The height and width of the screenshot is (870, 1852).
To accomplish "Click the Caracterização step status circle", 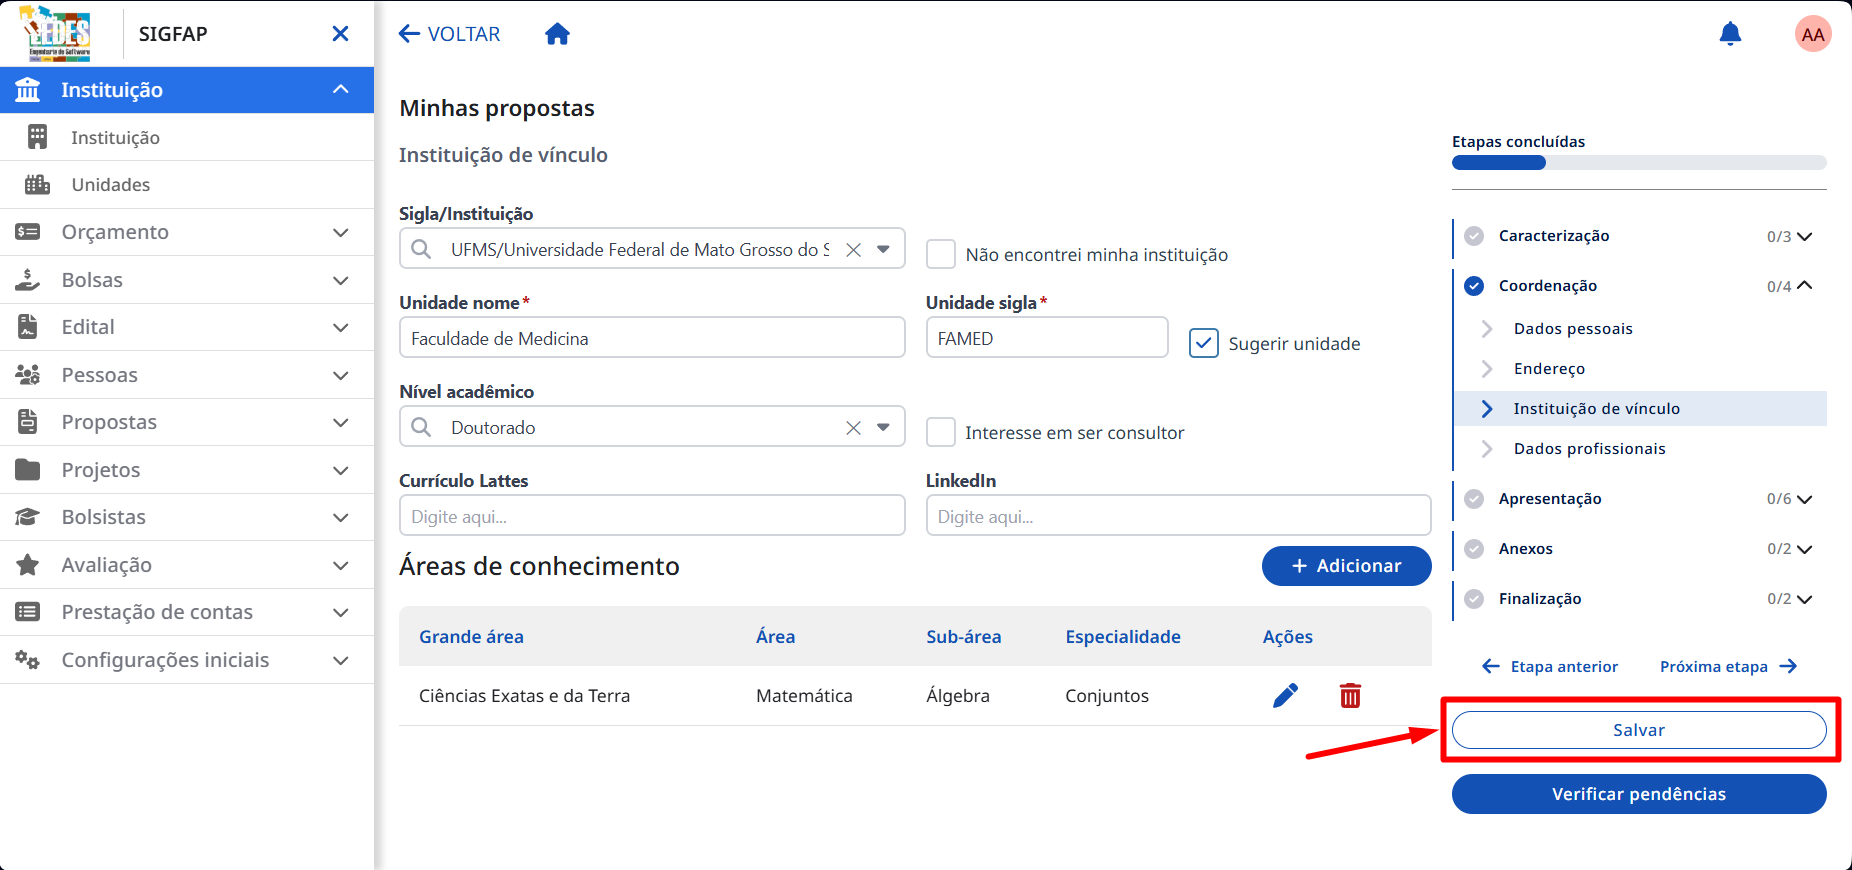I will pos(1474,236).
